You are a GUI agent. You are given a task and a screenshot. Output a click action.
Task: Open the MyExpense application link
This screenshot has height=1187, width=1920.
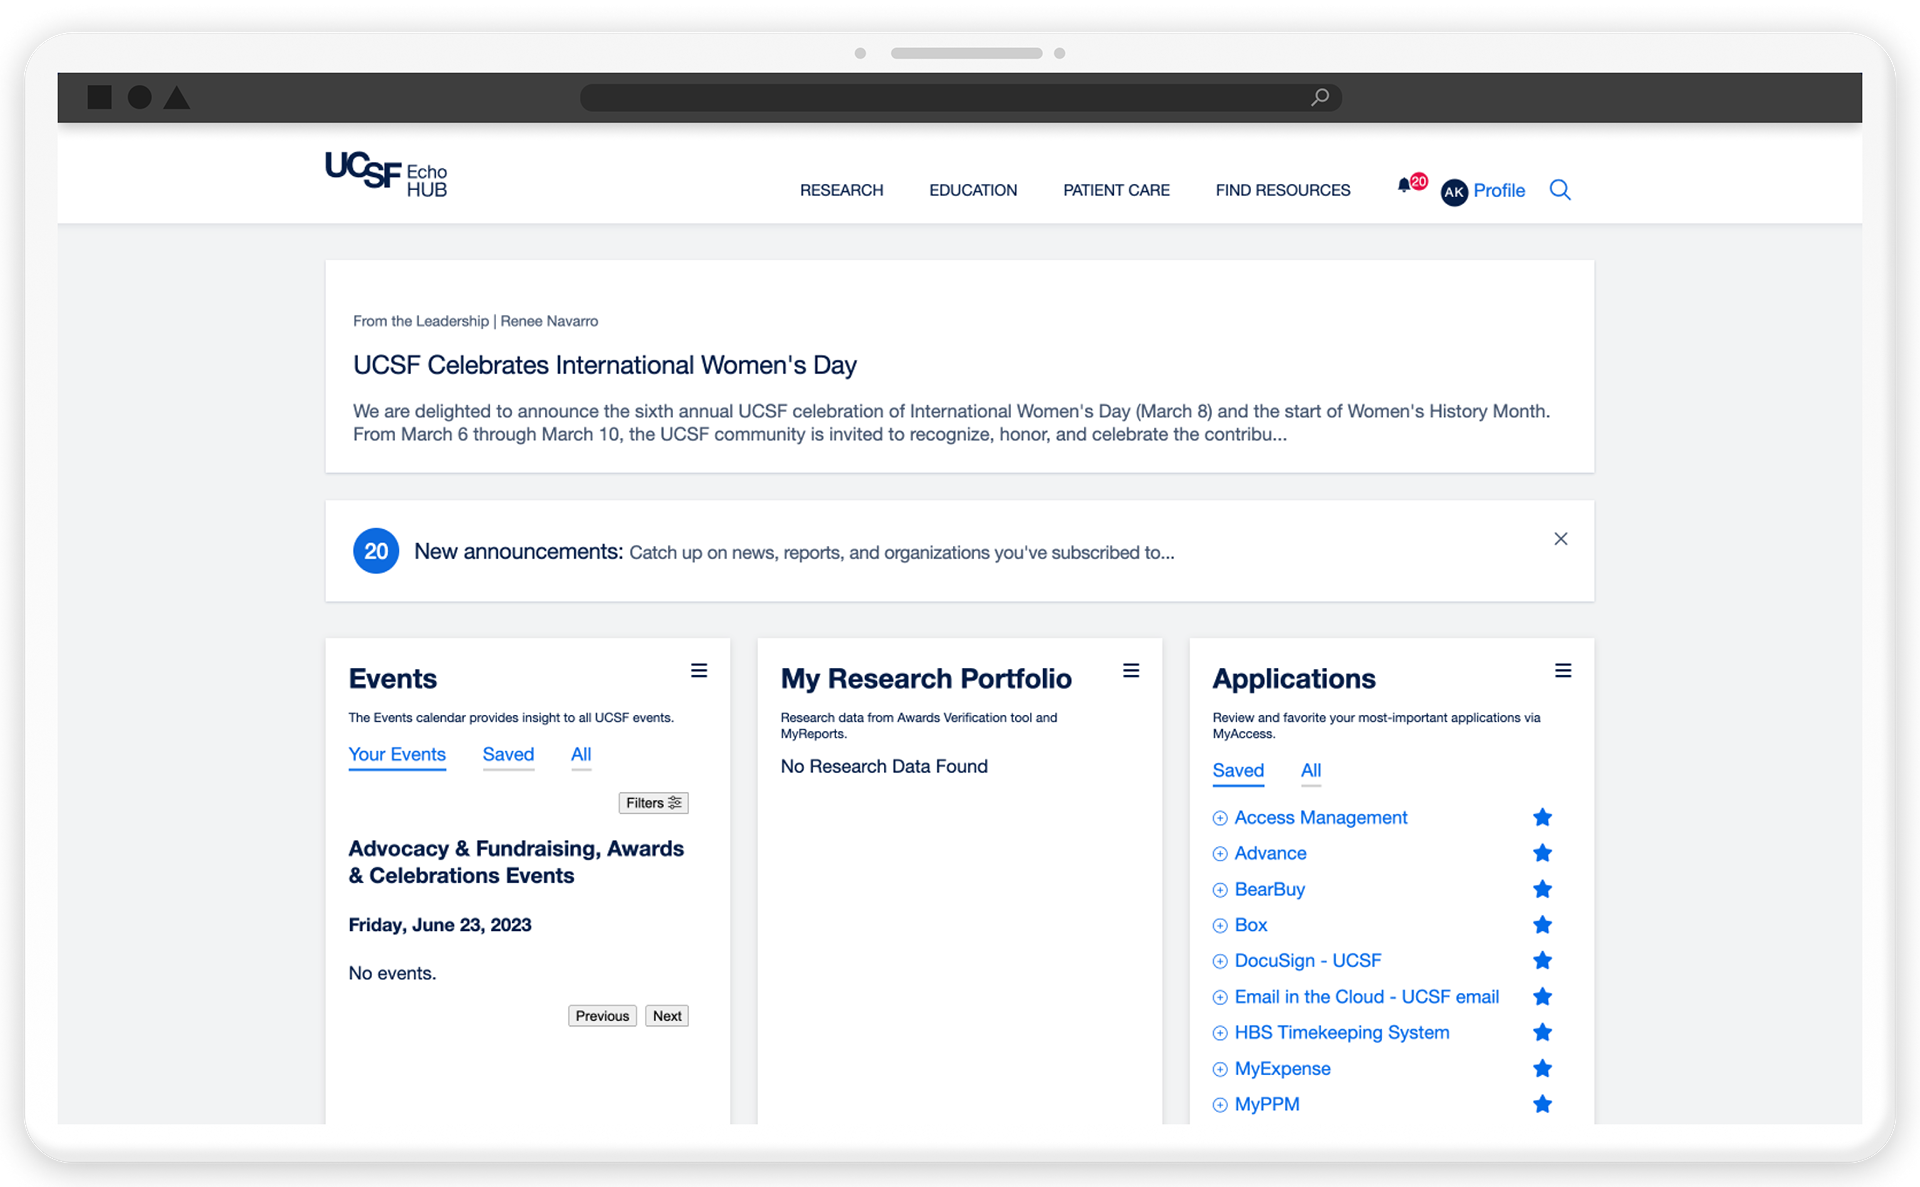click(x=1283, y=1069)
